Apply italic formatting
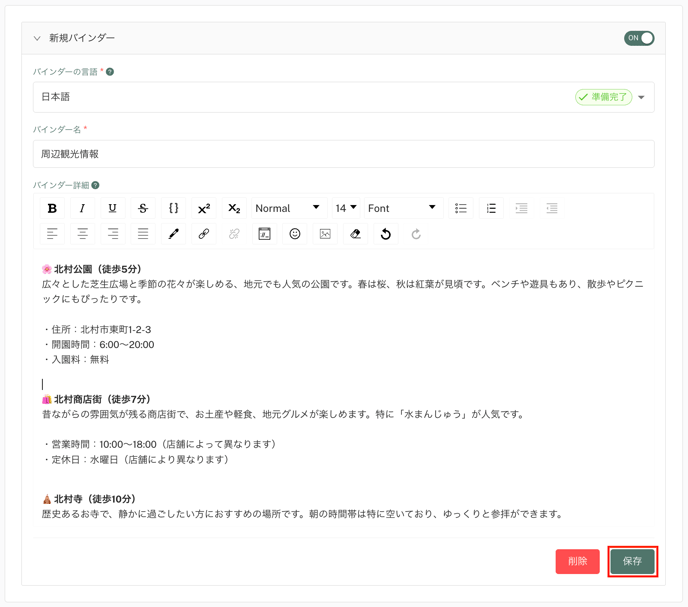Image resolution: width=688 pixels, height=607 pixels. [82, 208]
